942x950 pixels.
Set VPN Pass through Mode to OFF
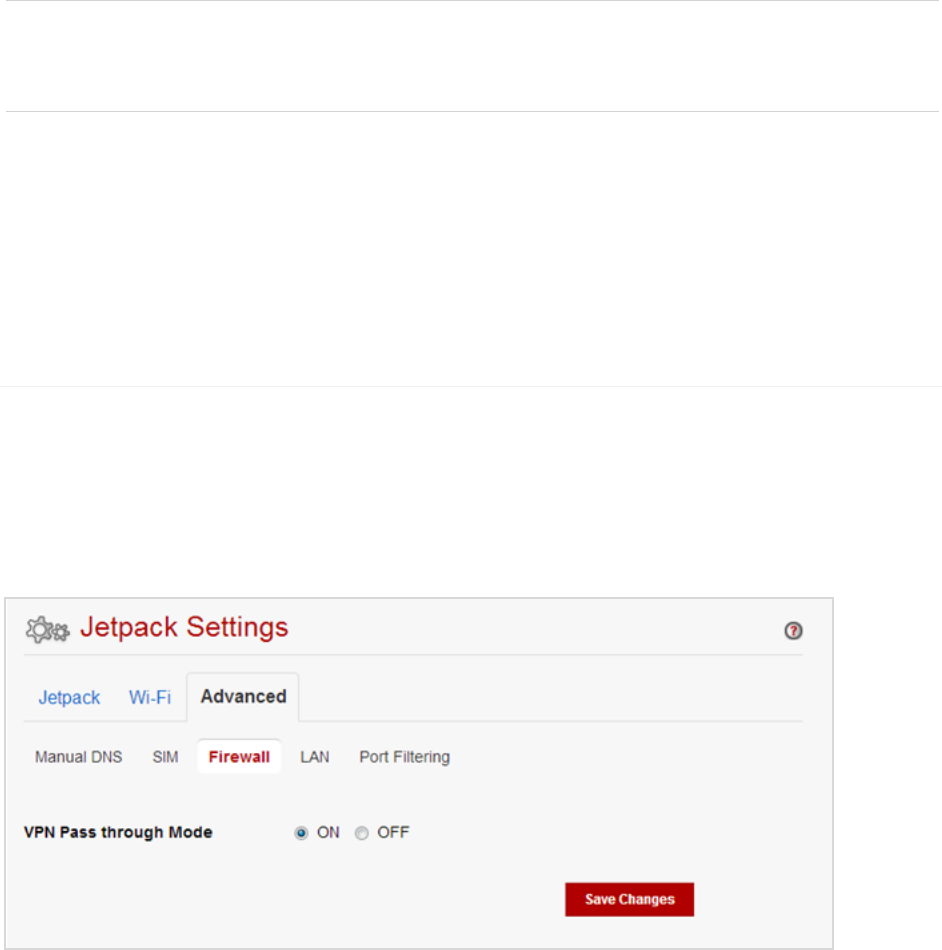point(362,833)
